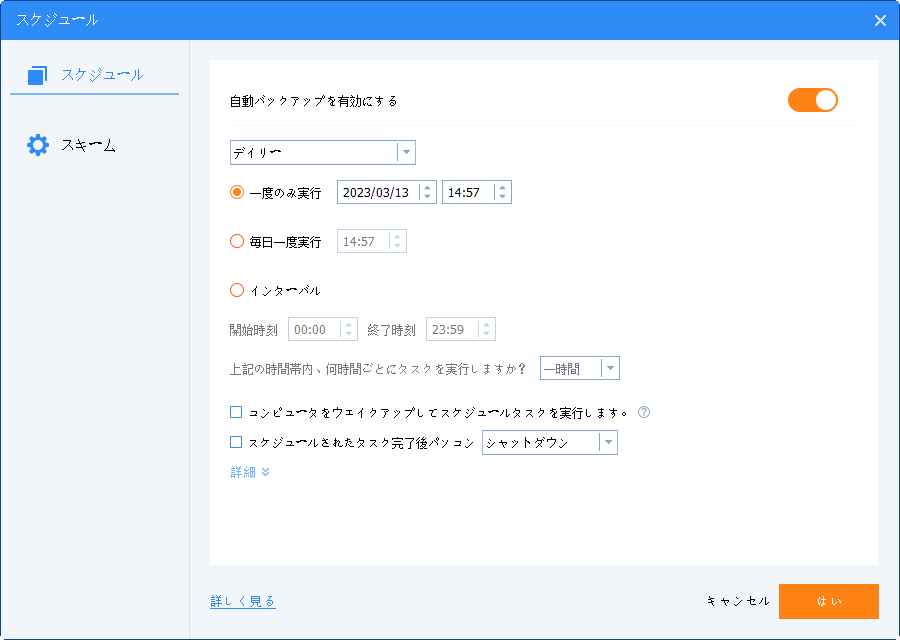Open the デイリー frequency dropdown
This screenshot has width=900, height=640.
click(323, 153)
